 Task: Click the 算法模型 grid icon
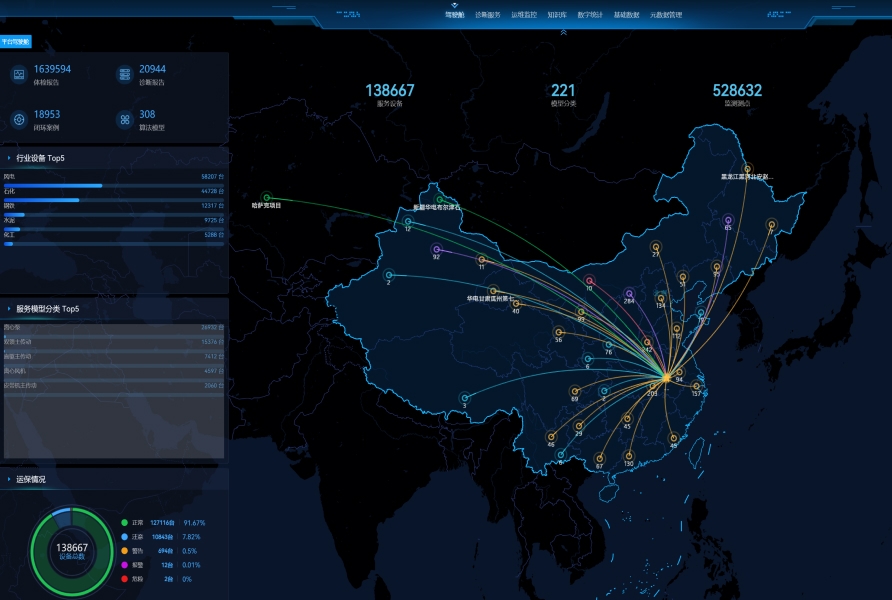[x=124, y=119]
